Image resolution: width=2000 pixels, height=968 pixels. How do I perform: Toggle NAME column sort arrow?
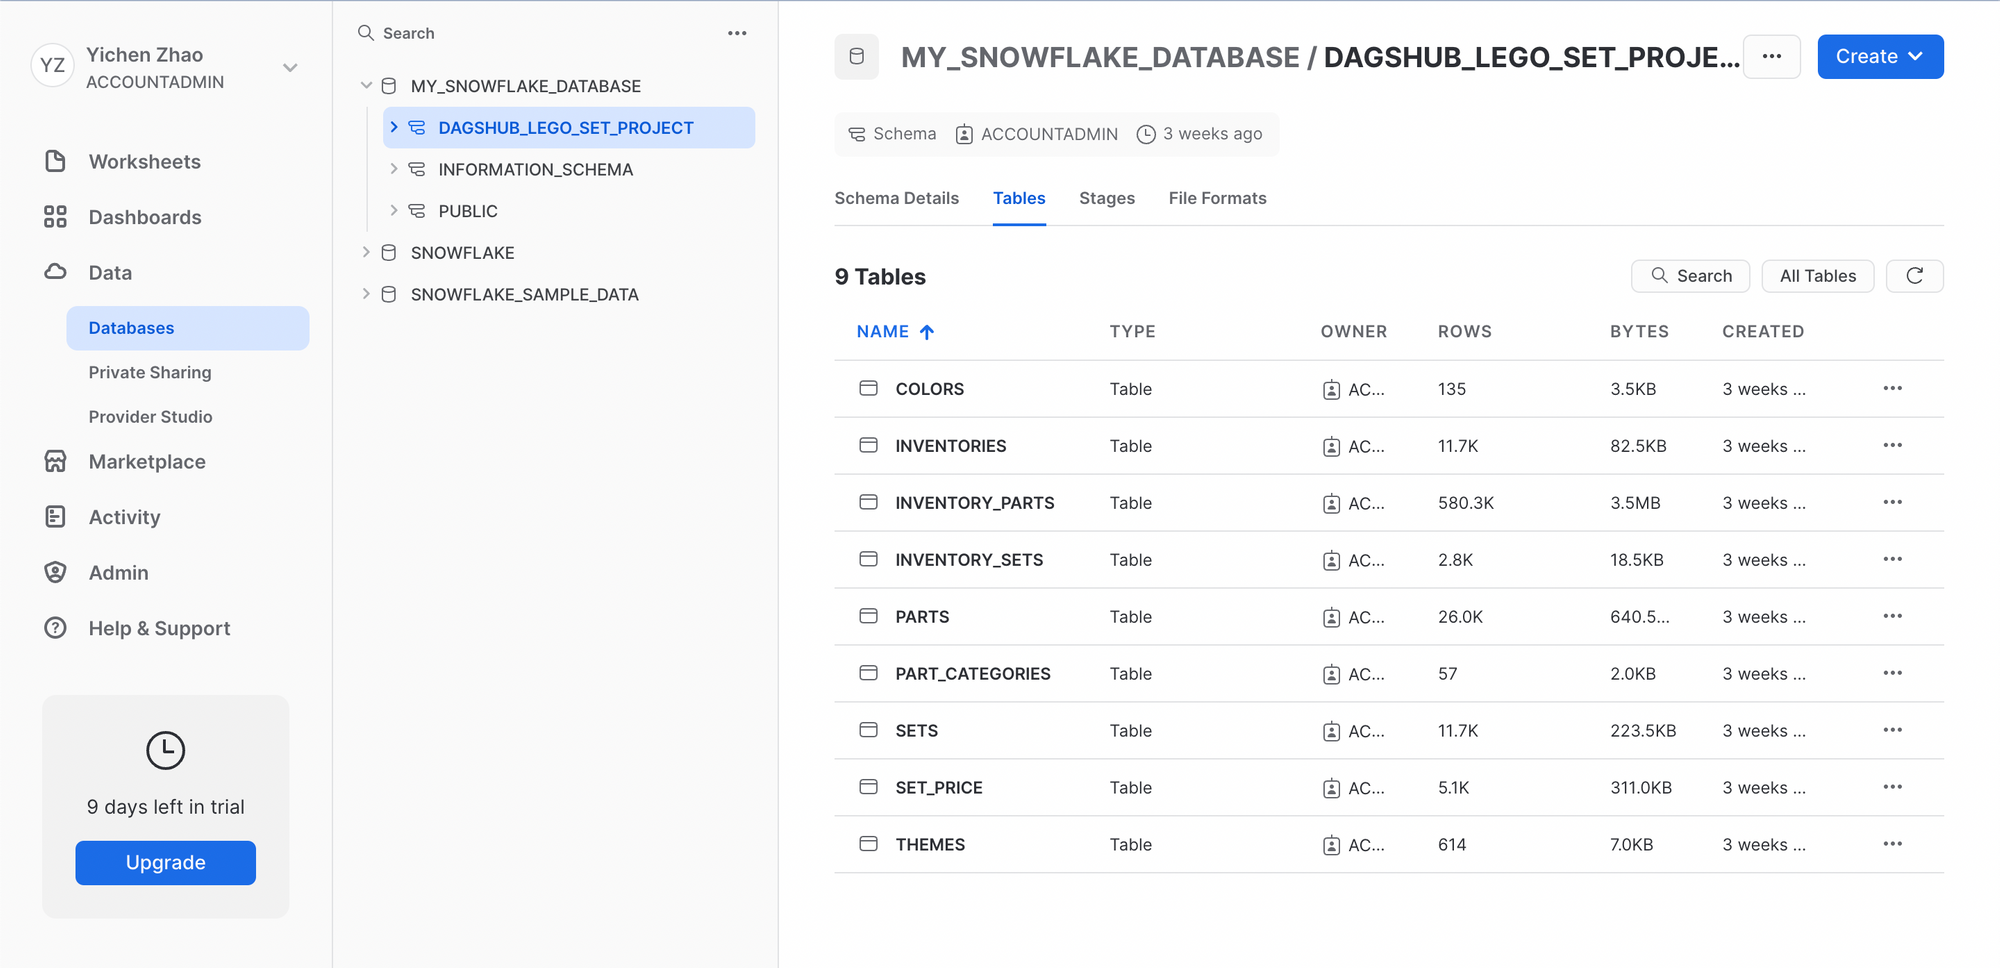927,332
